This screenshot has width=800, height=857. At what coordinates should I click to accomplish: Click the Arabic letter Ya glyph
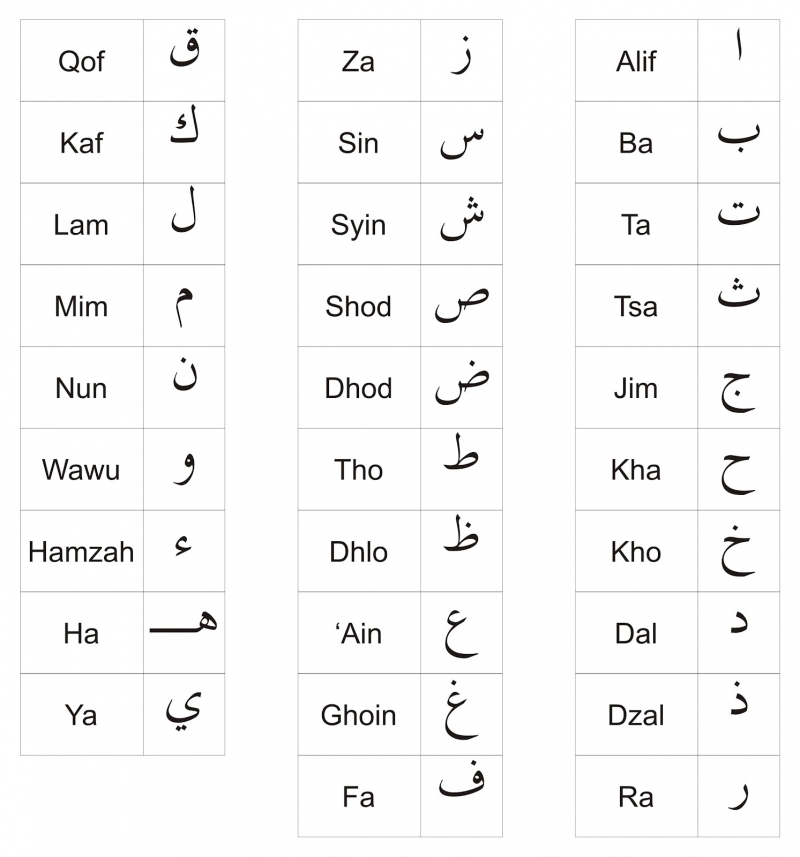pos(184,710)
